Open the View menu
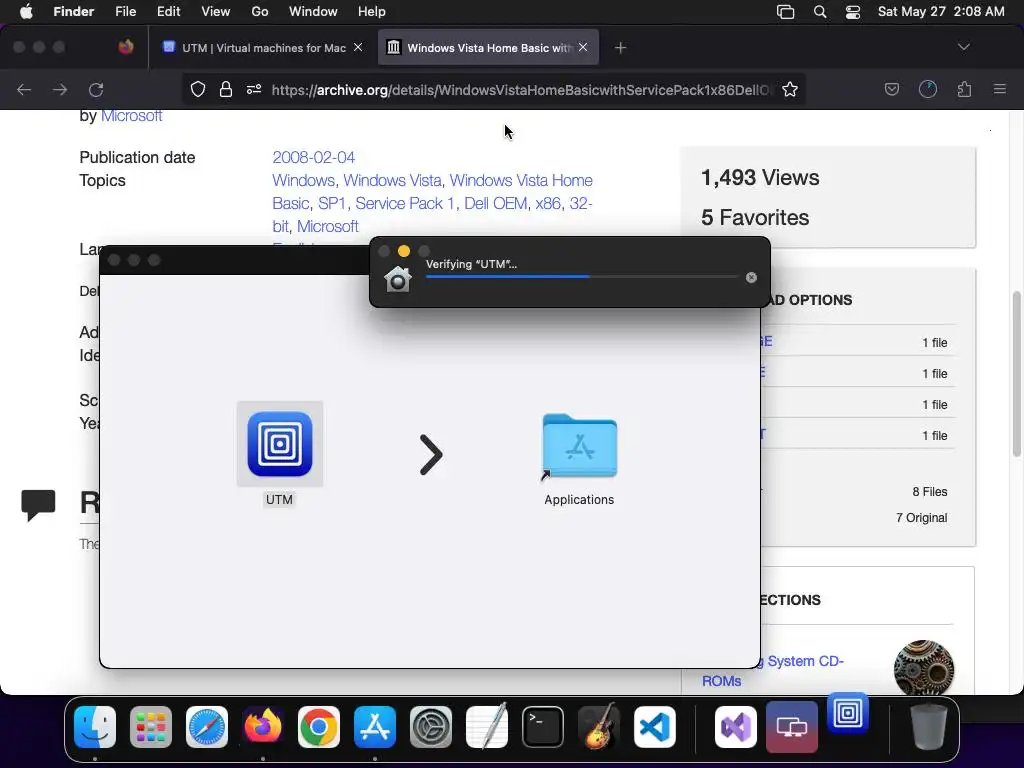The width and height of the screenshot is (1024, 768). (x=216, y=12)
